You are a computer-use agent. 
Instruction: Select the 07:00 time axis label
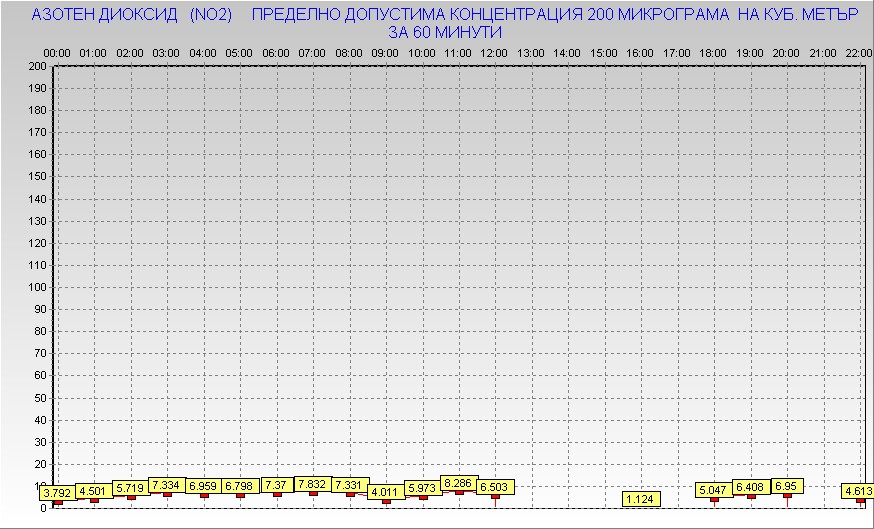(x=312, y=52)
